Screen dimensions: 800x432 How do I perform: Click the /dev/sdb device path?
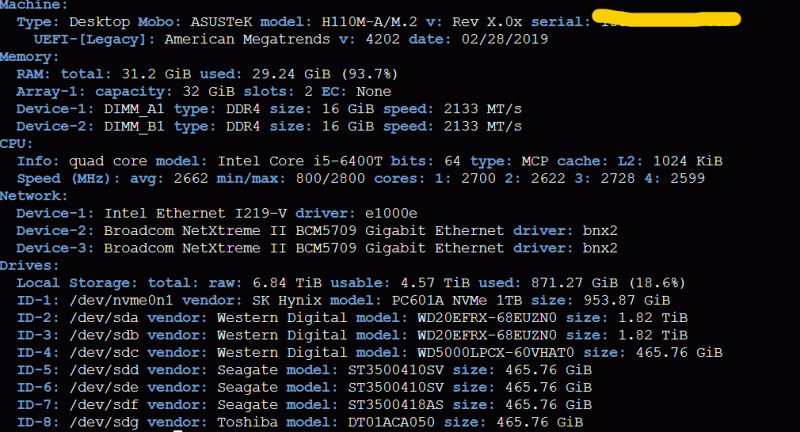point(104,335)
